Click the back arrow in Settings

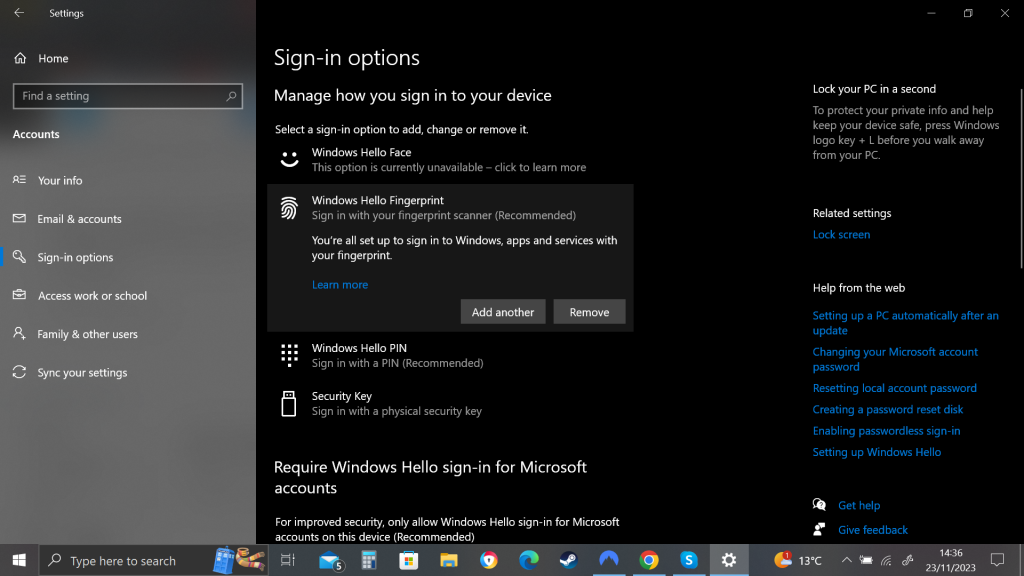tap(19, 14)
